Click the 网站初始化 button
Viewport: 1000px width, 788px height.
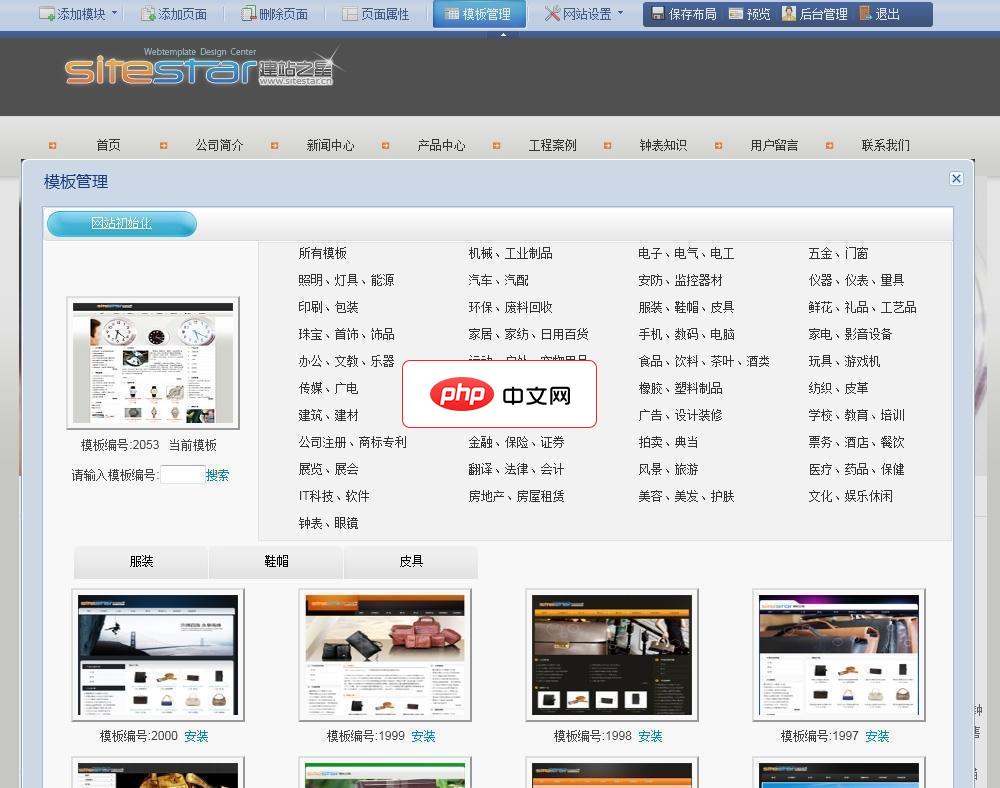[121, 224]
